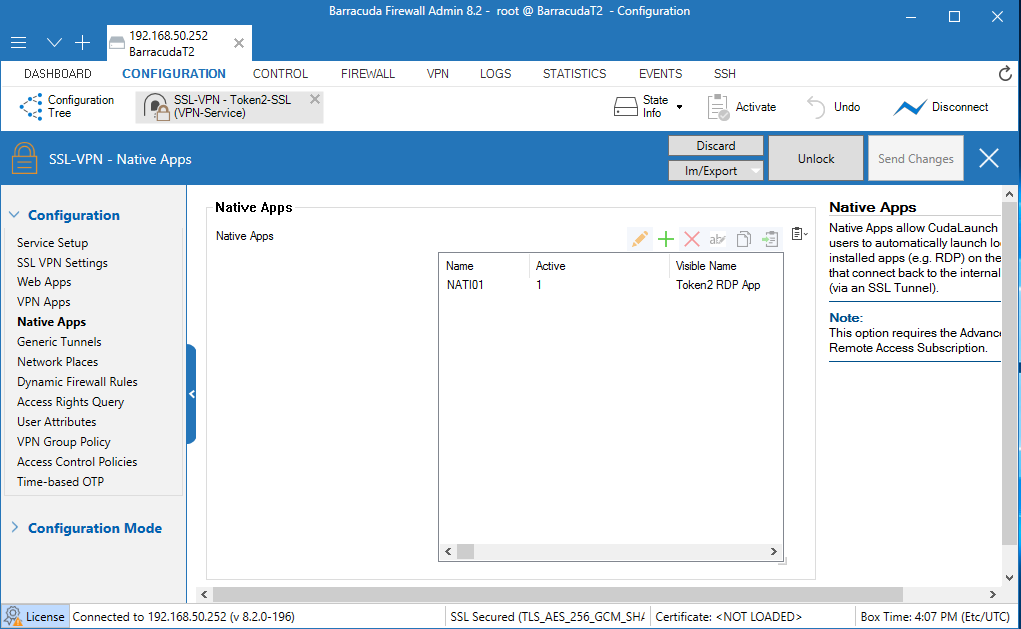Click the Unlock button
This screenshot has width=1021, height=629.
click(x=816, y=158)
